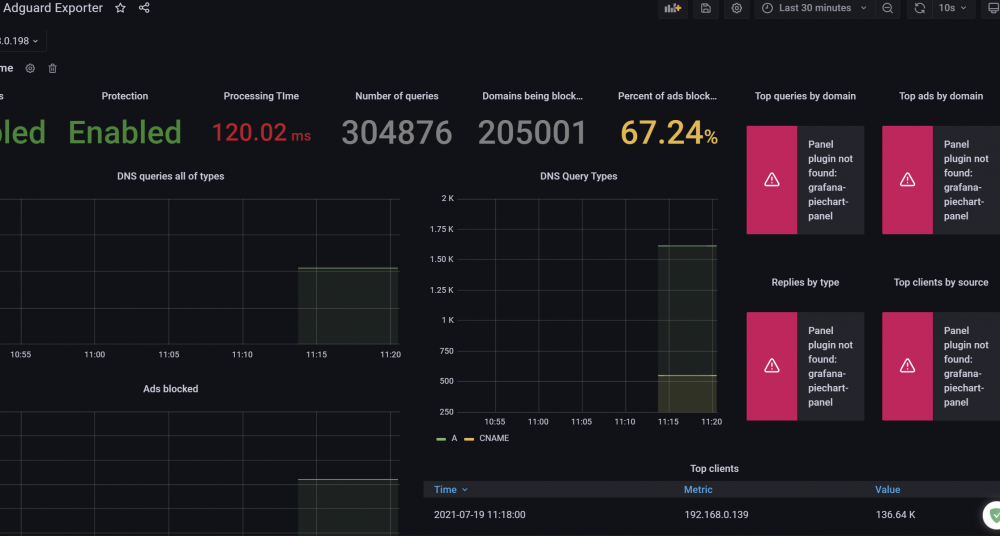Click the 67.24% ads blocked value
Screen dimensions: 1000x536
(669, 133)
